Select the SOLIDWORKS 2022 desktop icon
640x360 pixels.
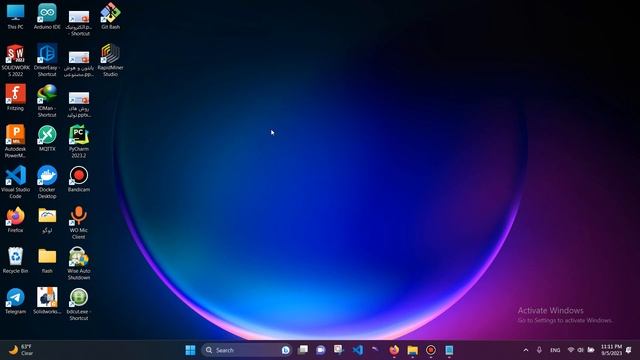[16, 60]
